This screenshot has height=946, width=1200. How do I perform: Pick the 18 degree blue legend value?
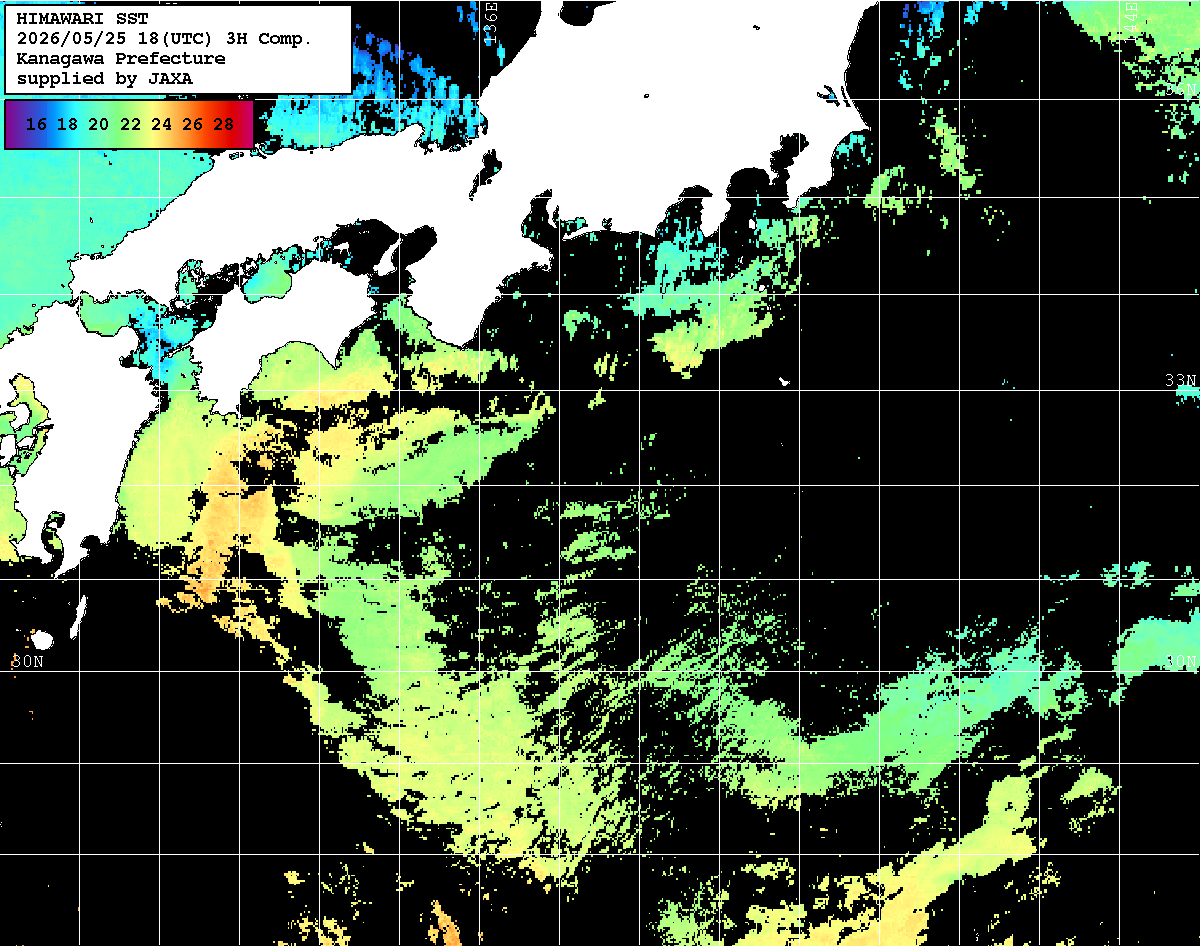(67, 125)
